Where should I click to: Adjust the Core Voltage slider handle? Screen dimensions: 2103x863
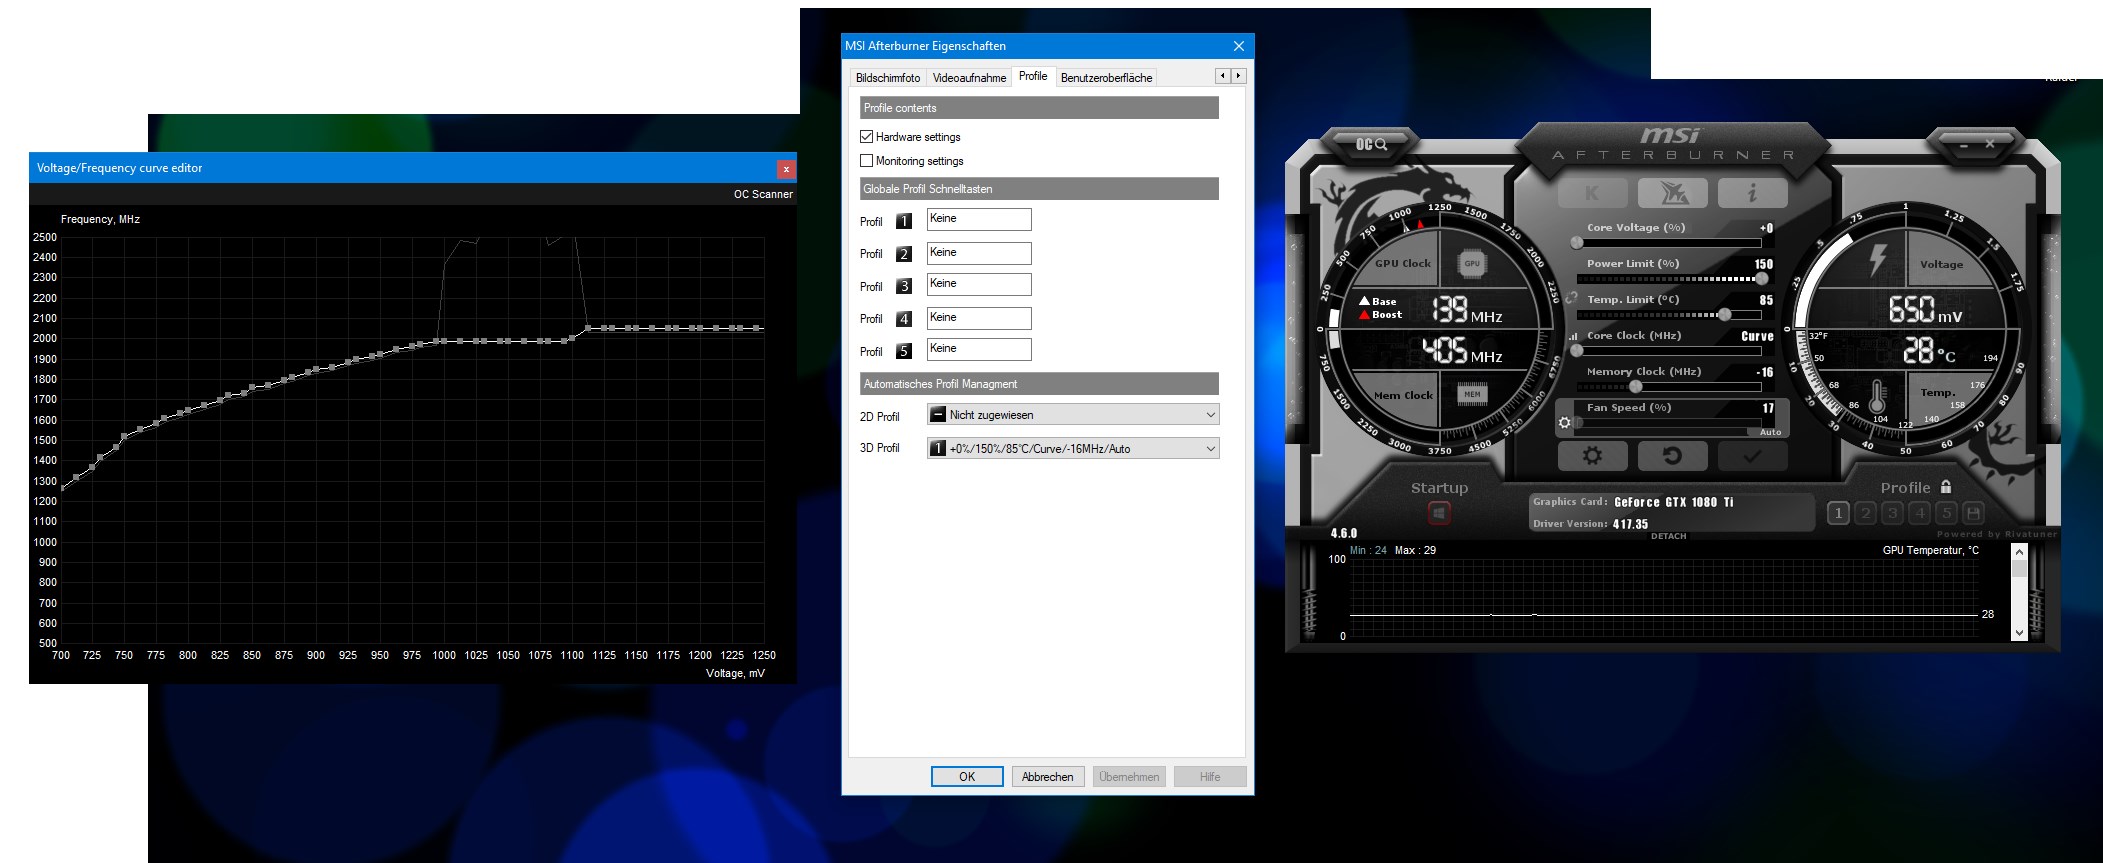click(x=1577, y=242)
